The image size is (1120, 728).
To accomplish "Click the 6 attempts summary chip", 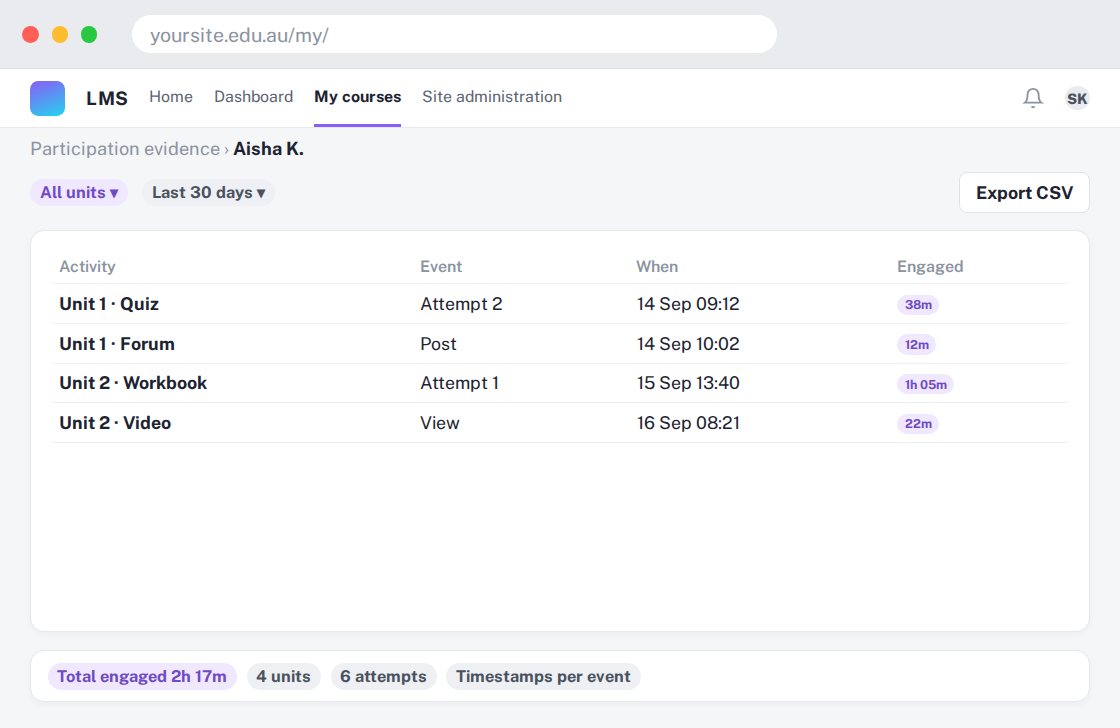I will click(x=384, y=677).
